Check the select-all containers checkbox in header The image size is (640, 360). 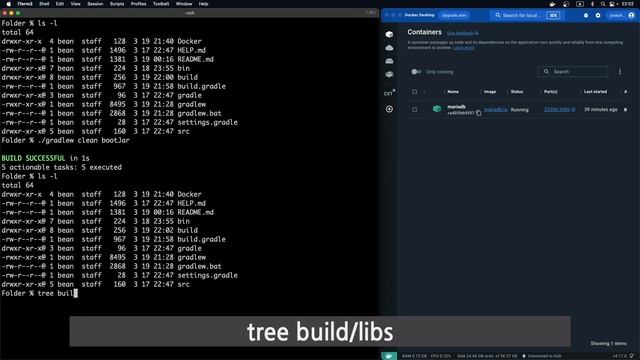pos(415,92)
